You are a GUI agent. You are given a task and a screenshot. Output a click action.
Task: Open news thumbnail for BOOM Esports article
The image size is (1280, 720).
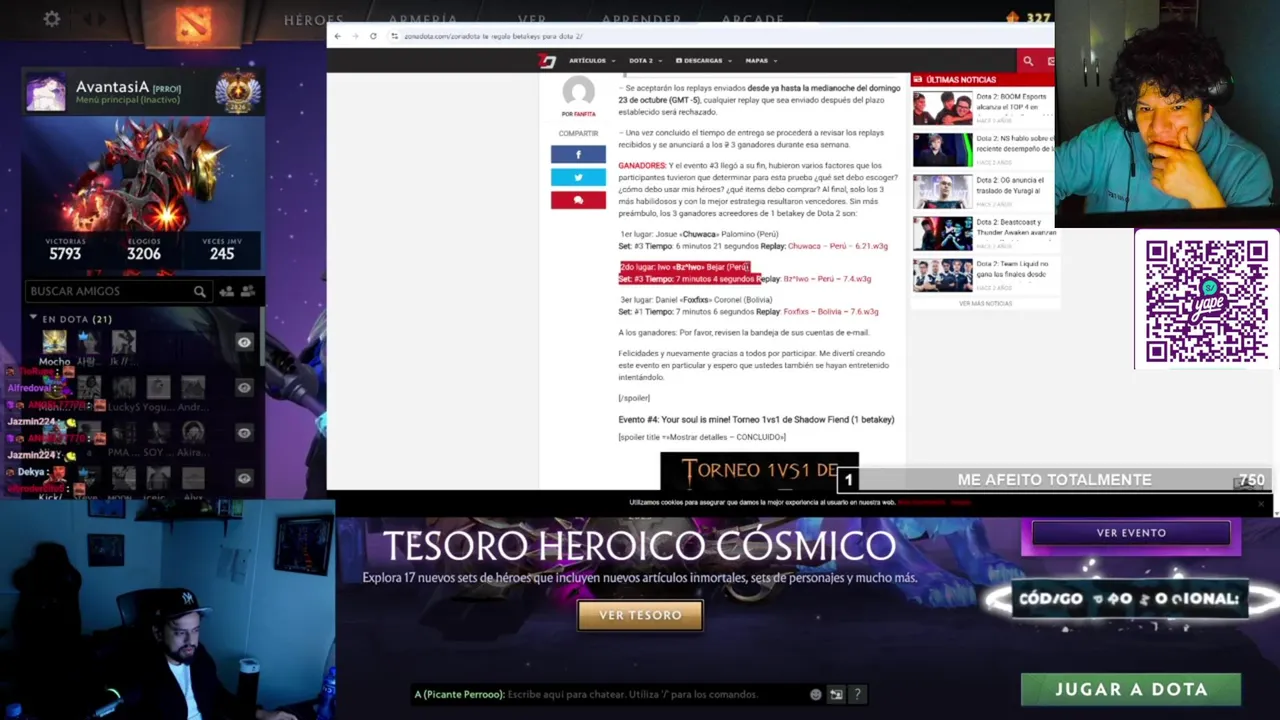pos(942,108)
